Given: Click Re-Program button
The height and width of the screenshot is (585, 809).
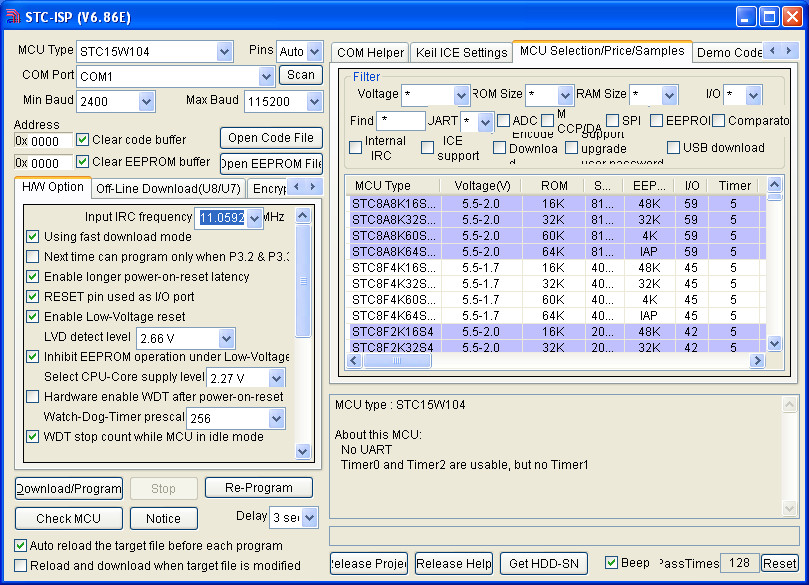Looking at the screenshot, I should 258,488.
